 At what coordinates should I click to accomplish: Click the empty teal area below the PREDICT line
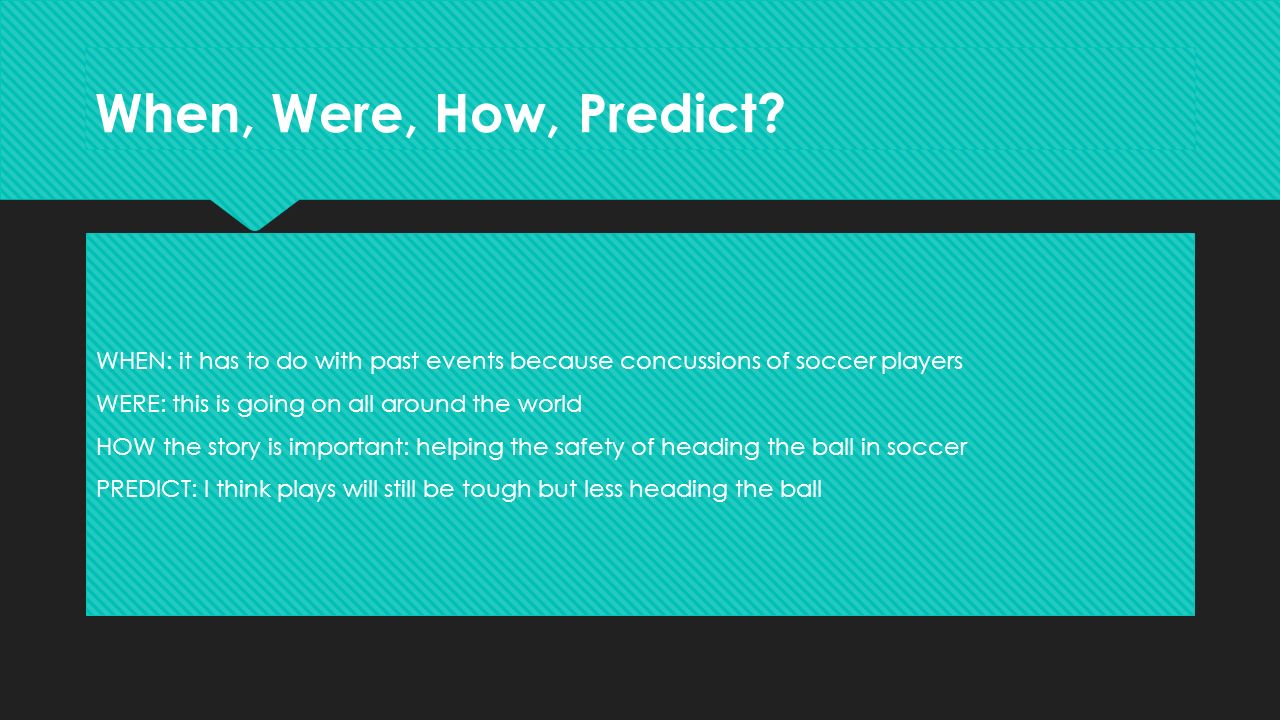click(640, 560)
